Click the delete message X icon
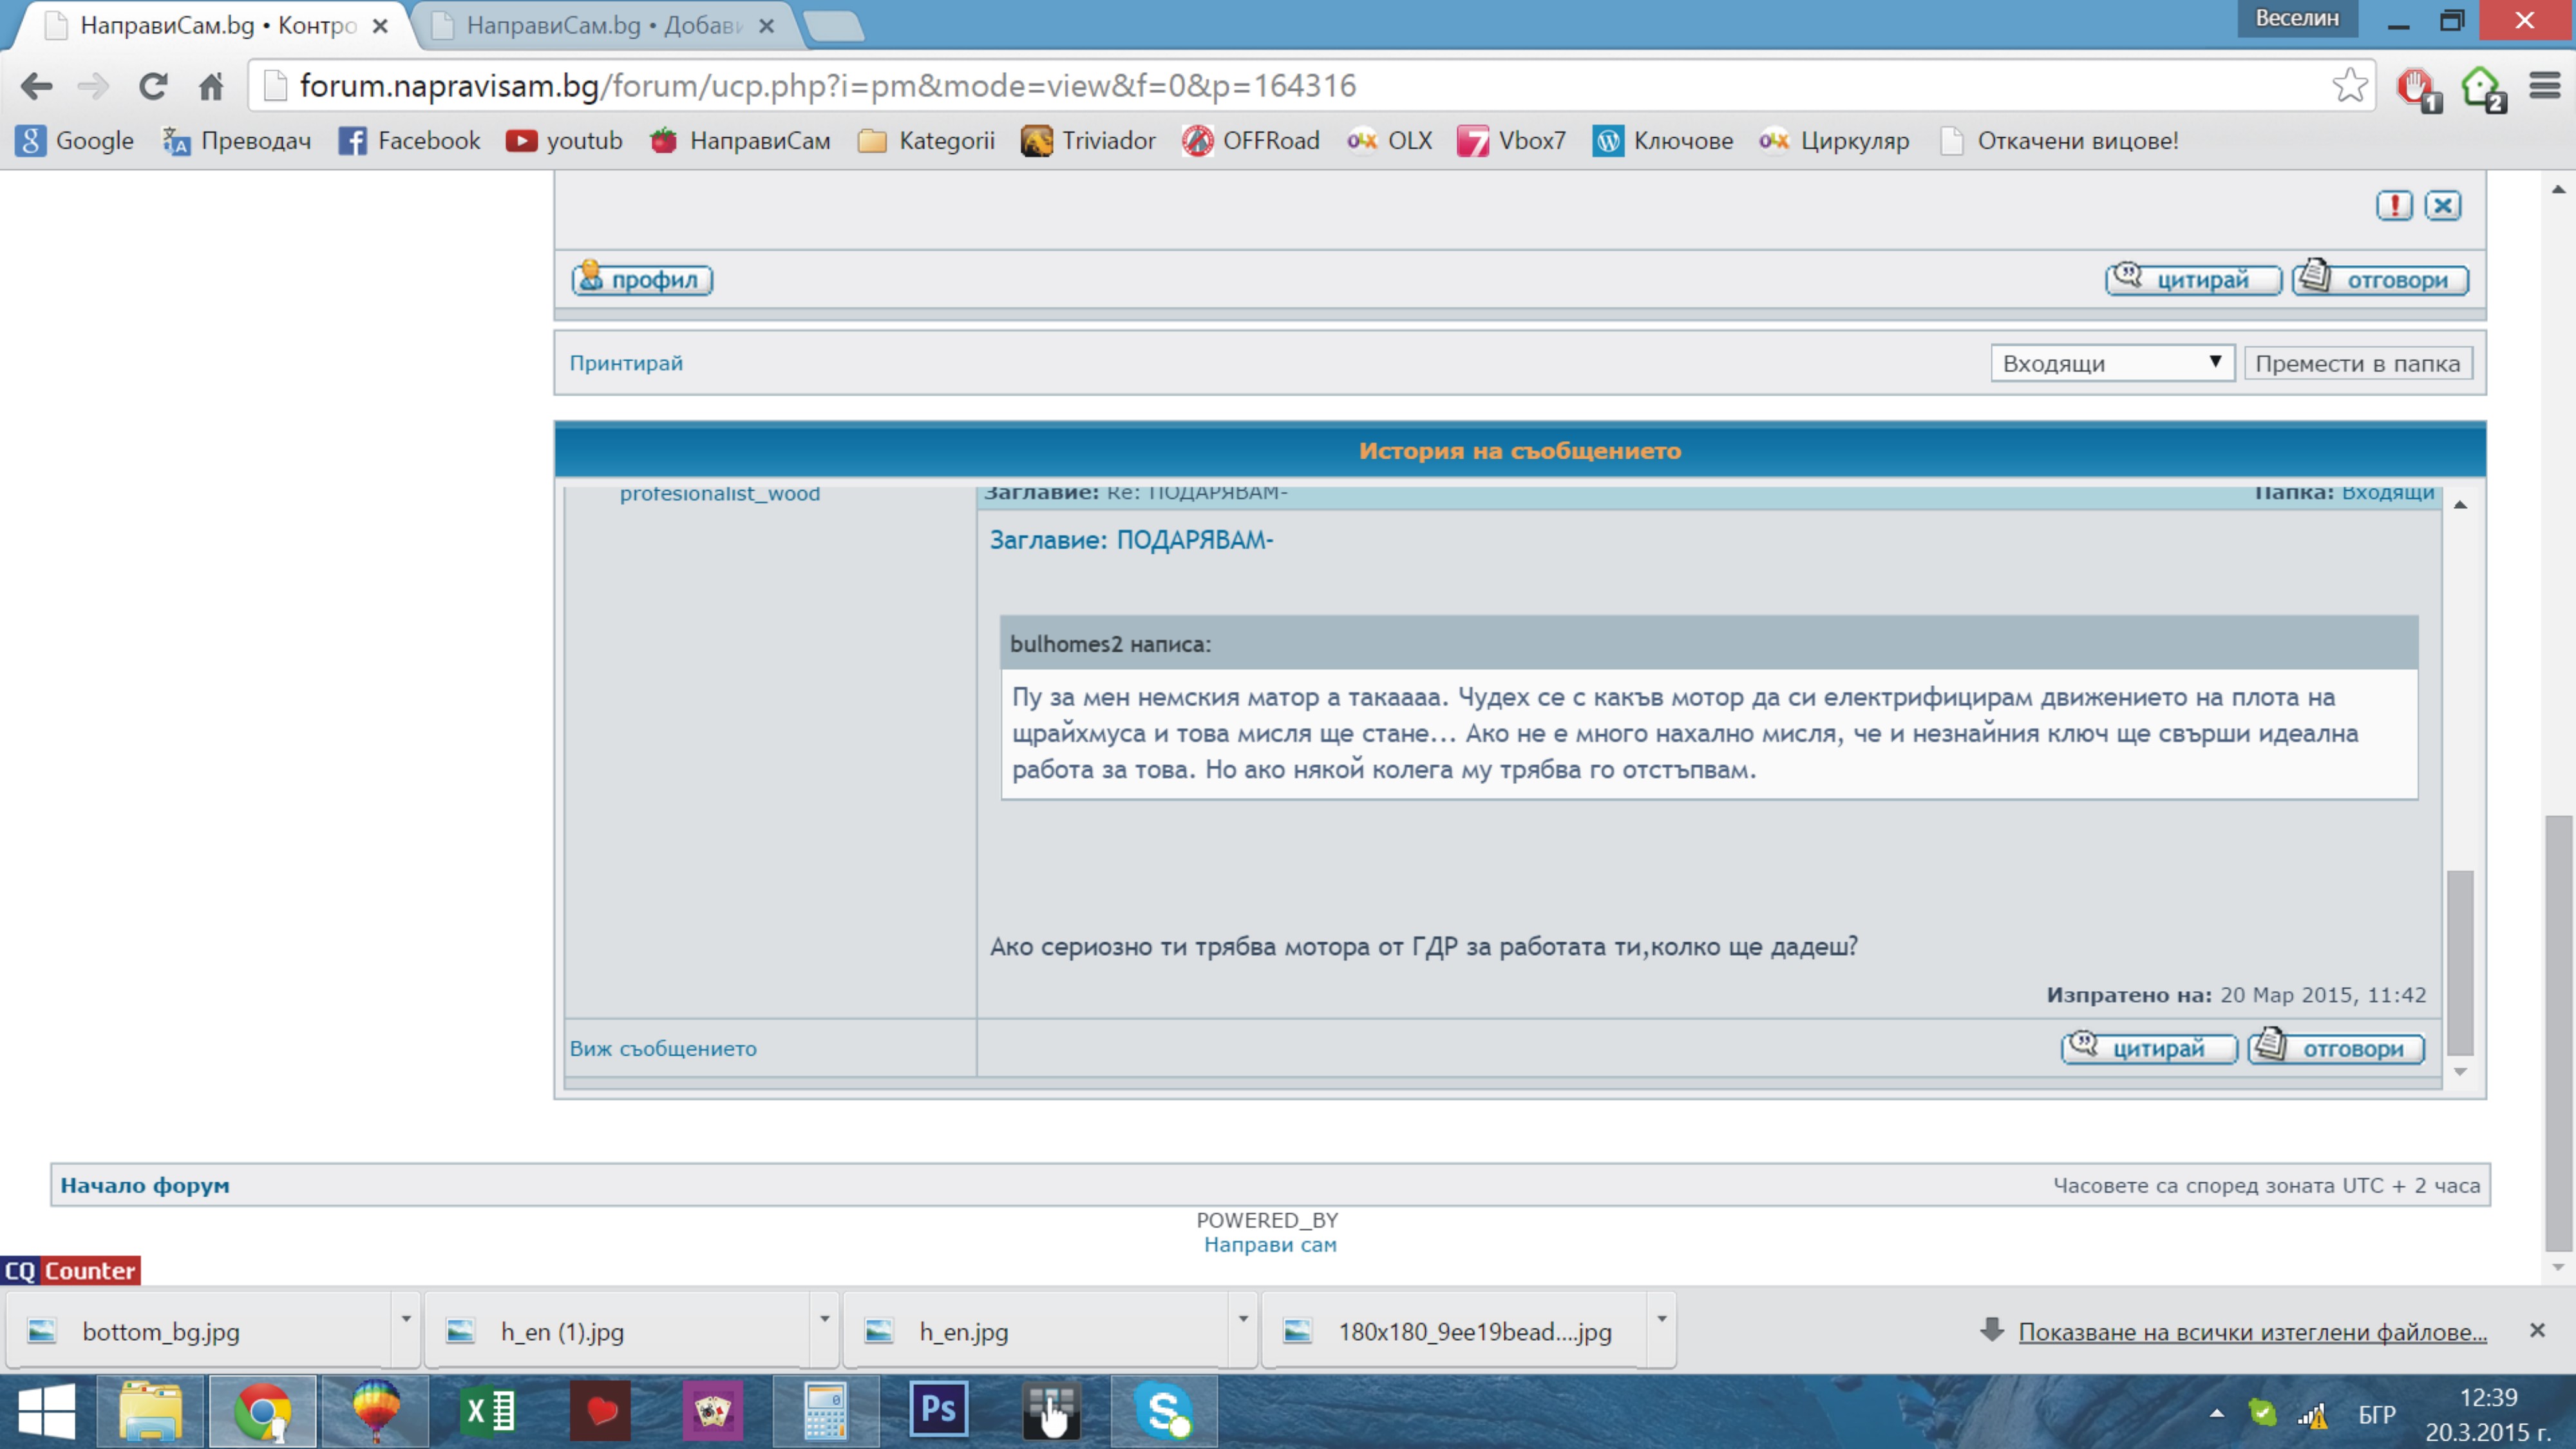2576x1449 pixels. [2443, 205]
